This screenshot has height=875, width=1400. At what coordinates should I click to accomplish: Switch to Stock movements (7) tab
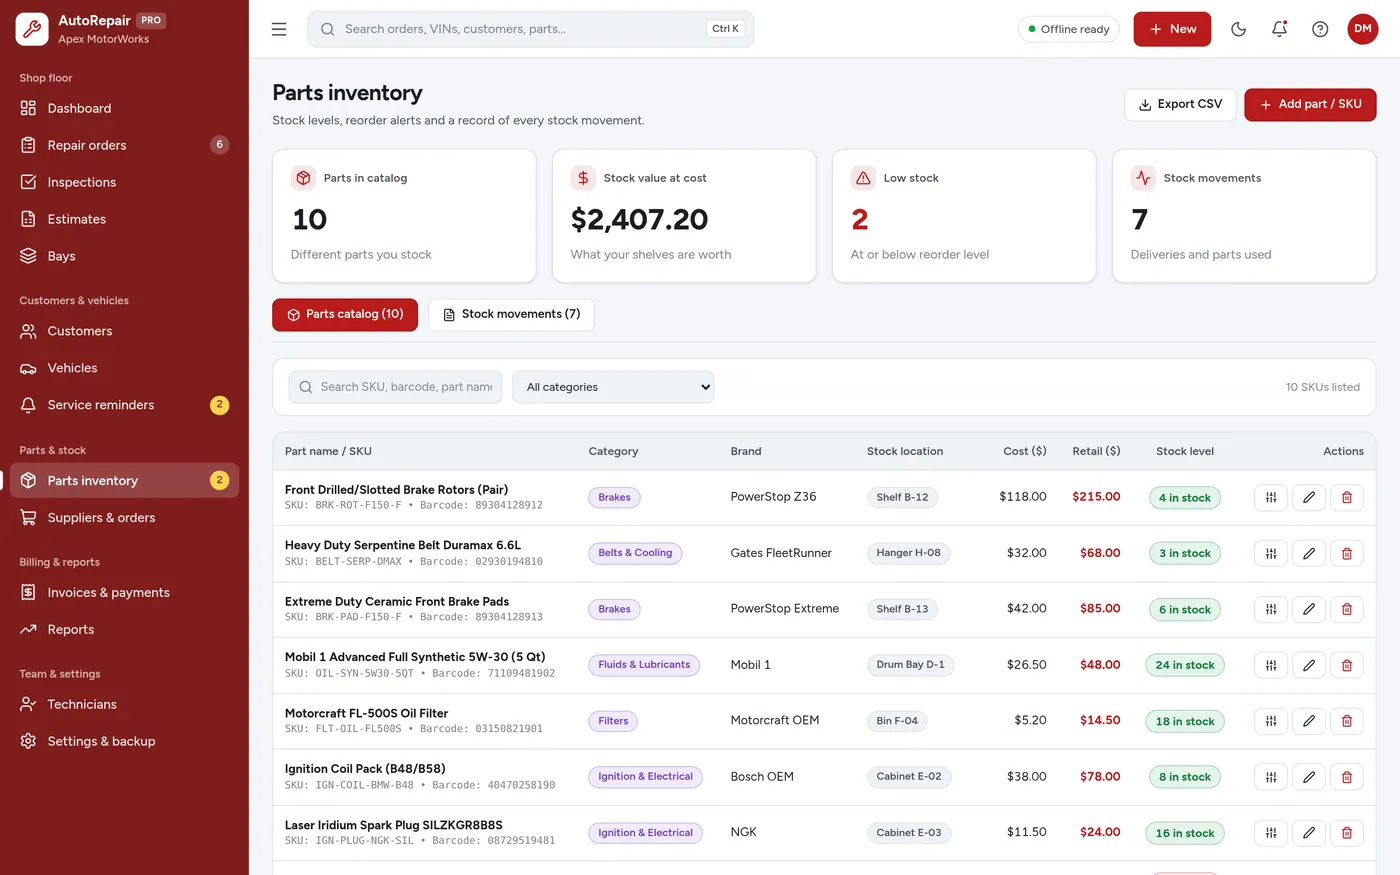click(511, 314)
